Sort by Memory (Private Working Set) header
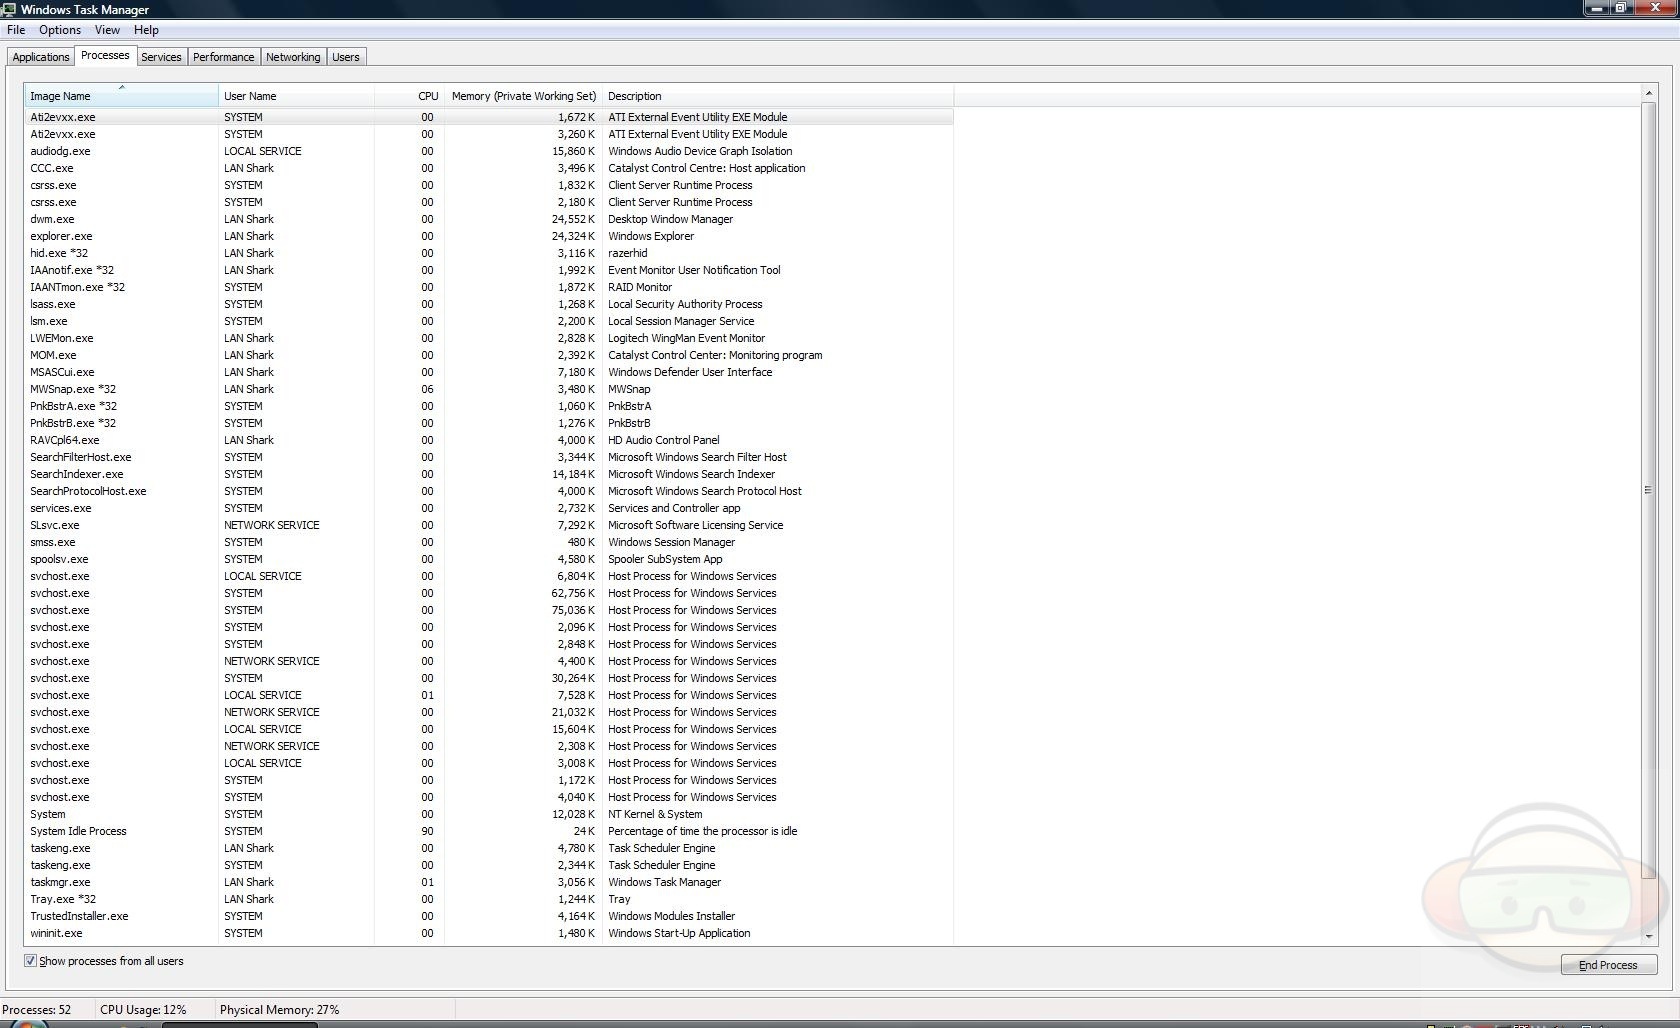Image resolution: width=1680 pixels, height=1028 pixels. [523, 96]
